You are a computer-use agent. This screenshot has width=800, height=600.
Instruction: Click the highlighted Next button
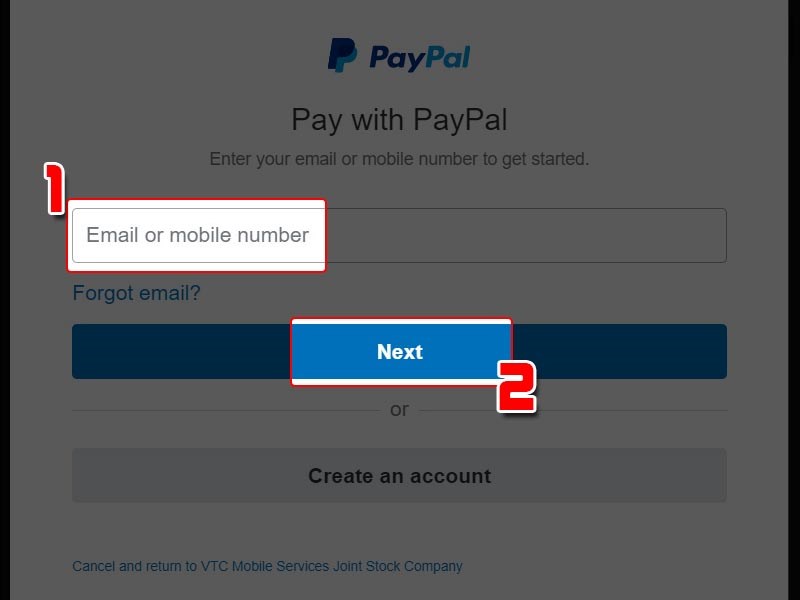(401, 352)
